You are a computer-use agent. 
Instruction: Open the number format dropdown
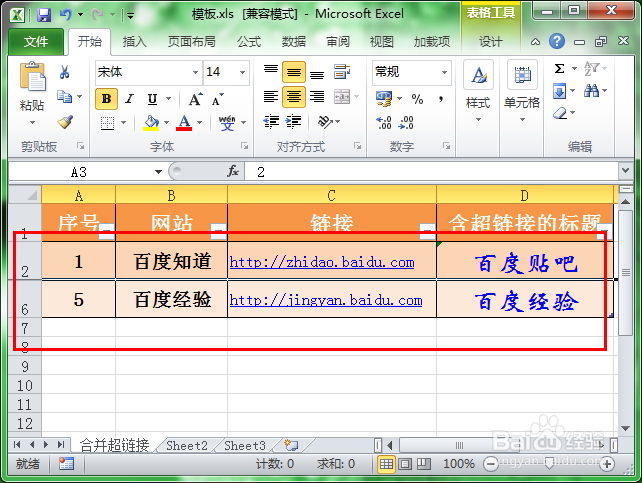point(444,72)
